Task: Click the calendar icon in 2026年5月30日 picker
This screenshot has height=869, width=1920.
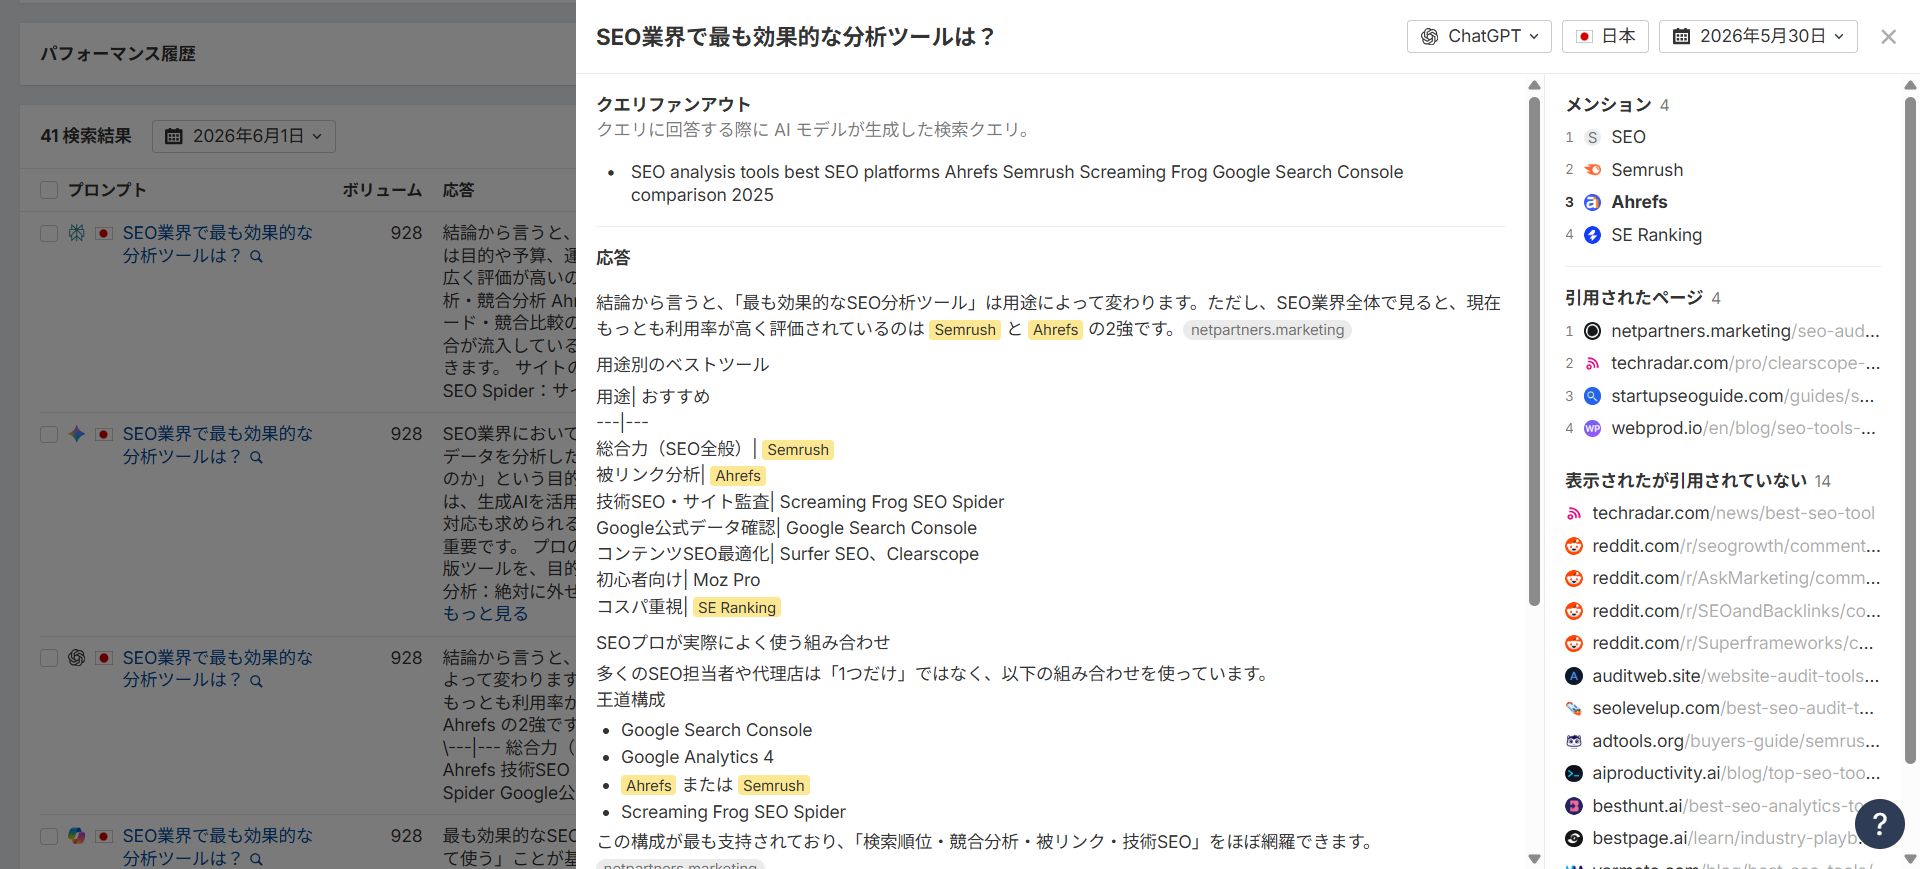Action: pyautogui.click(x=1681, y=36)
